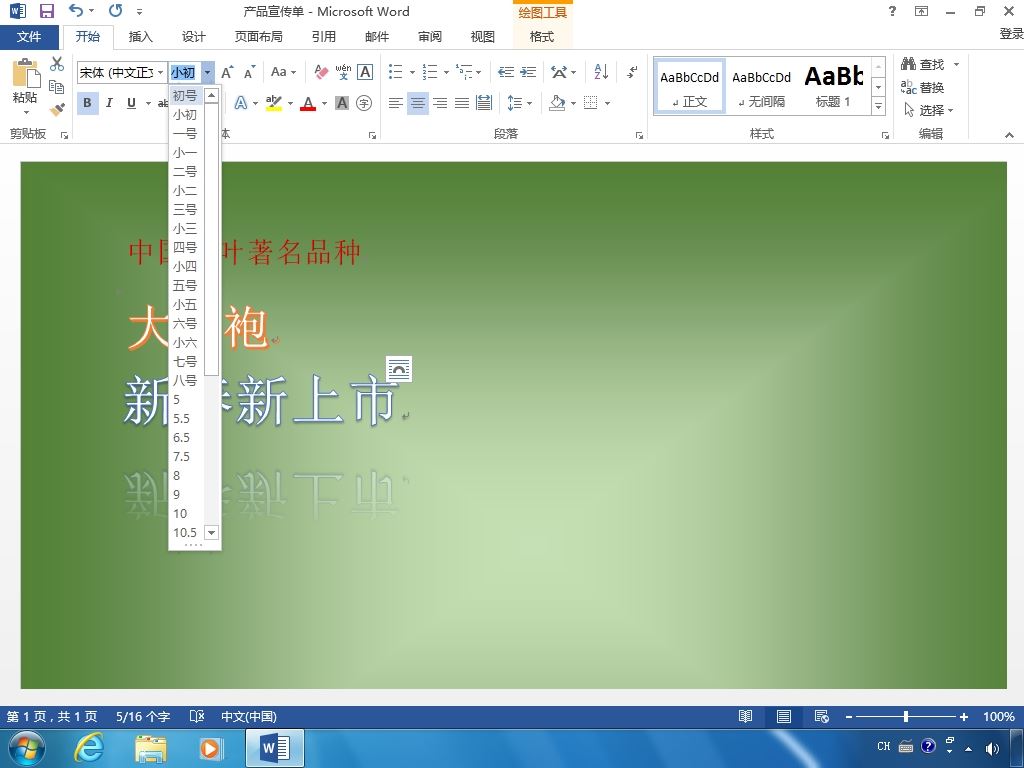Click the layout options icon beside text box
Viewport: 1024px width, 768px height.
399,369
